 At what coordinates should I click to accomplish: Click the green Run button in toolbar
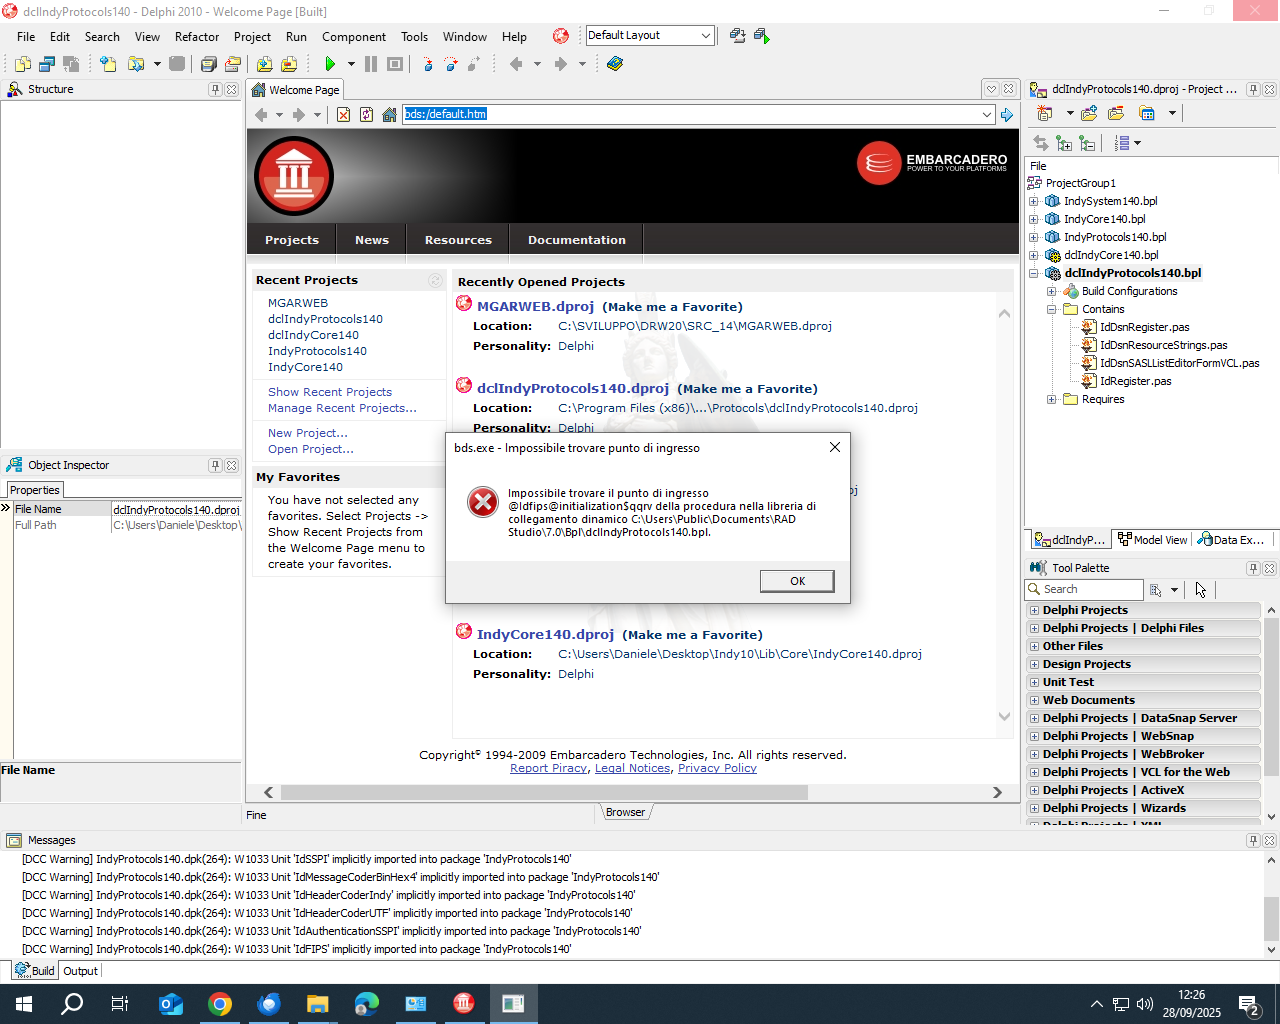coord(330,64)
